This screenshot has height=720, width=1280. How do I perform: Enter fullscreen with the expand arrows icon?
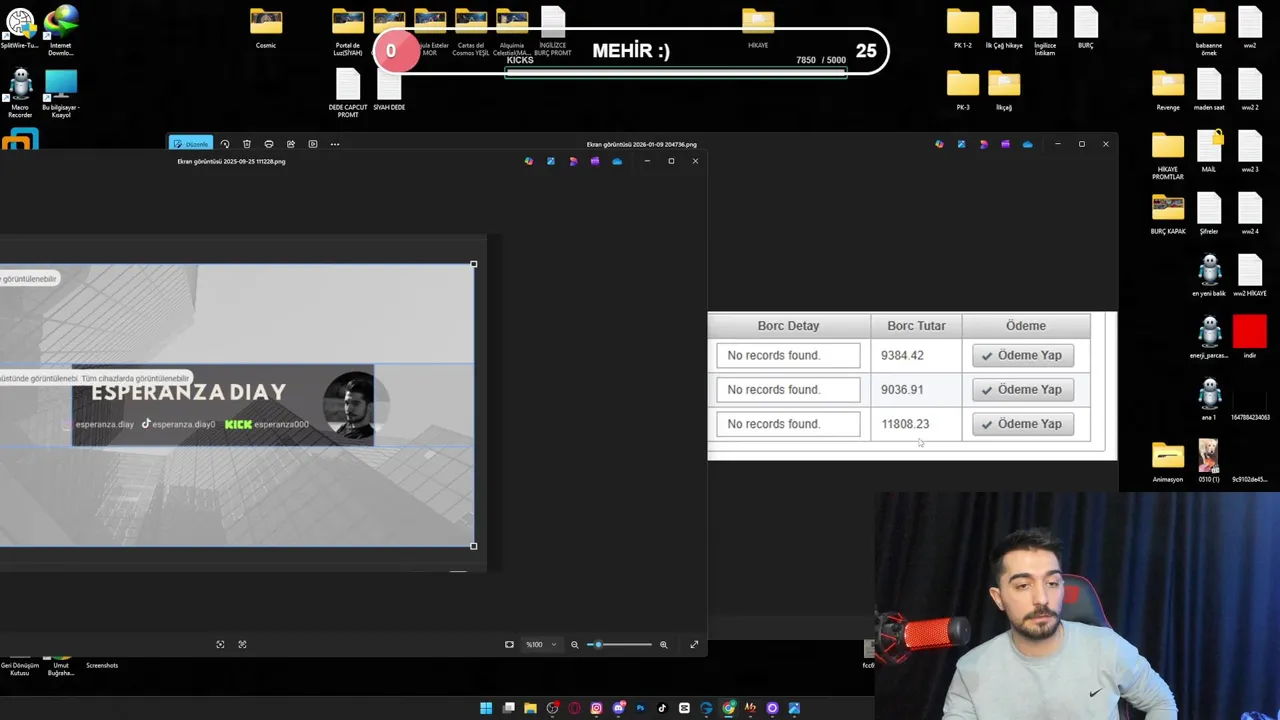pyautogui.click(x=694, y=645)
